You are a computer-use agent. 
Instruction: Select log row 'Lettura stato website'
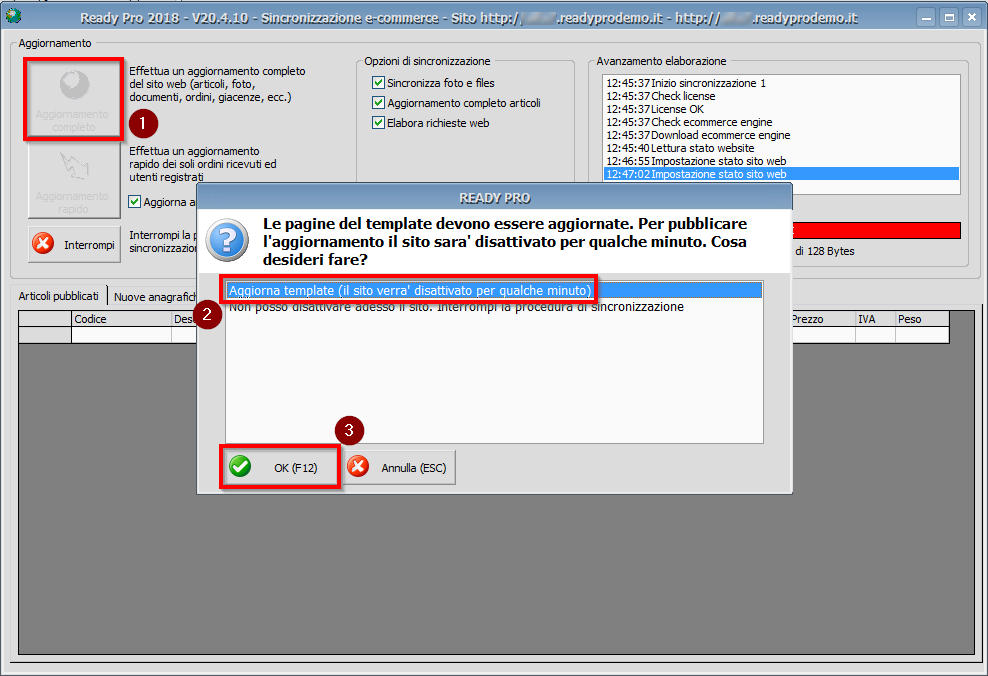click(781, 148)
